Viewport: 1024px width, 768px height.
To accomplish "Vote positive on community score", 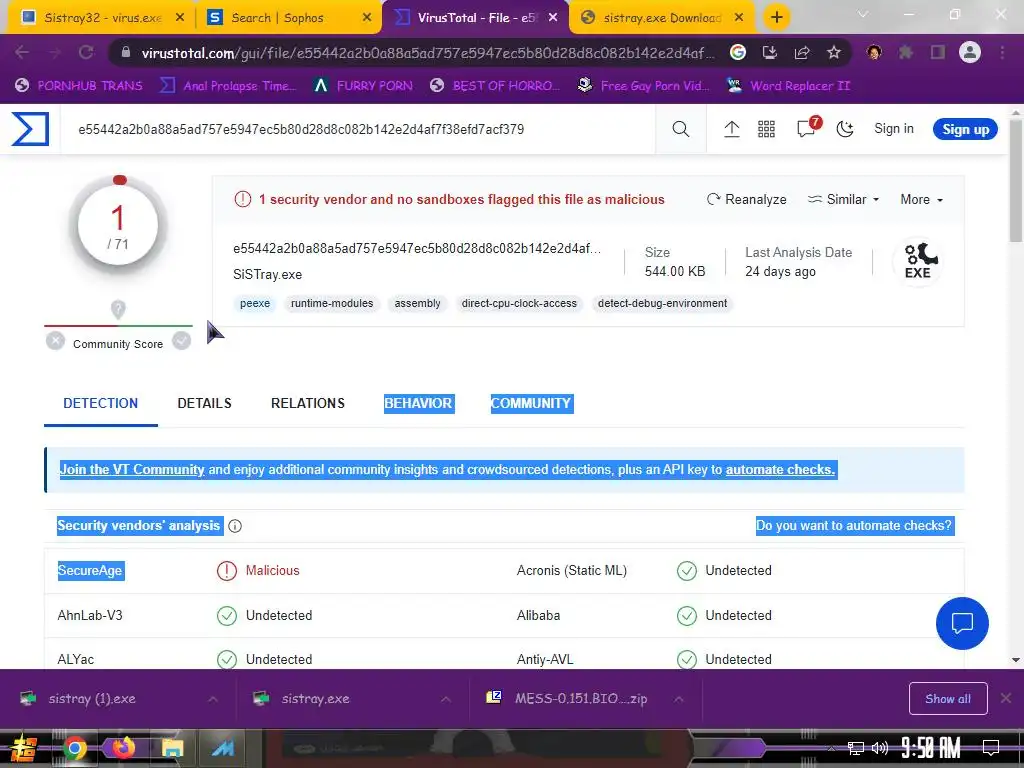I will 182,340.
